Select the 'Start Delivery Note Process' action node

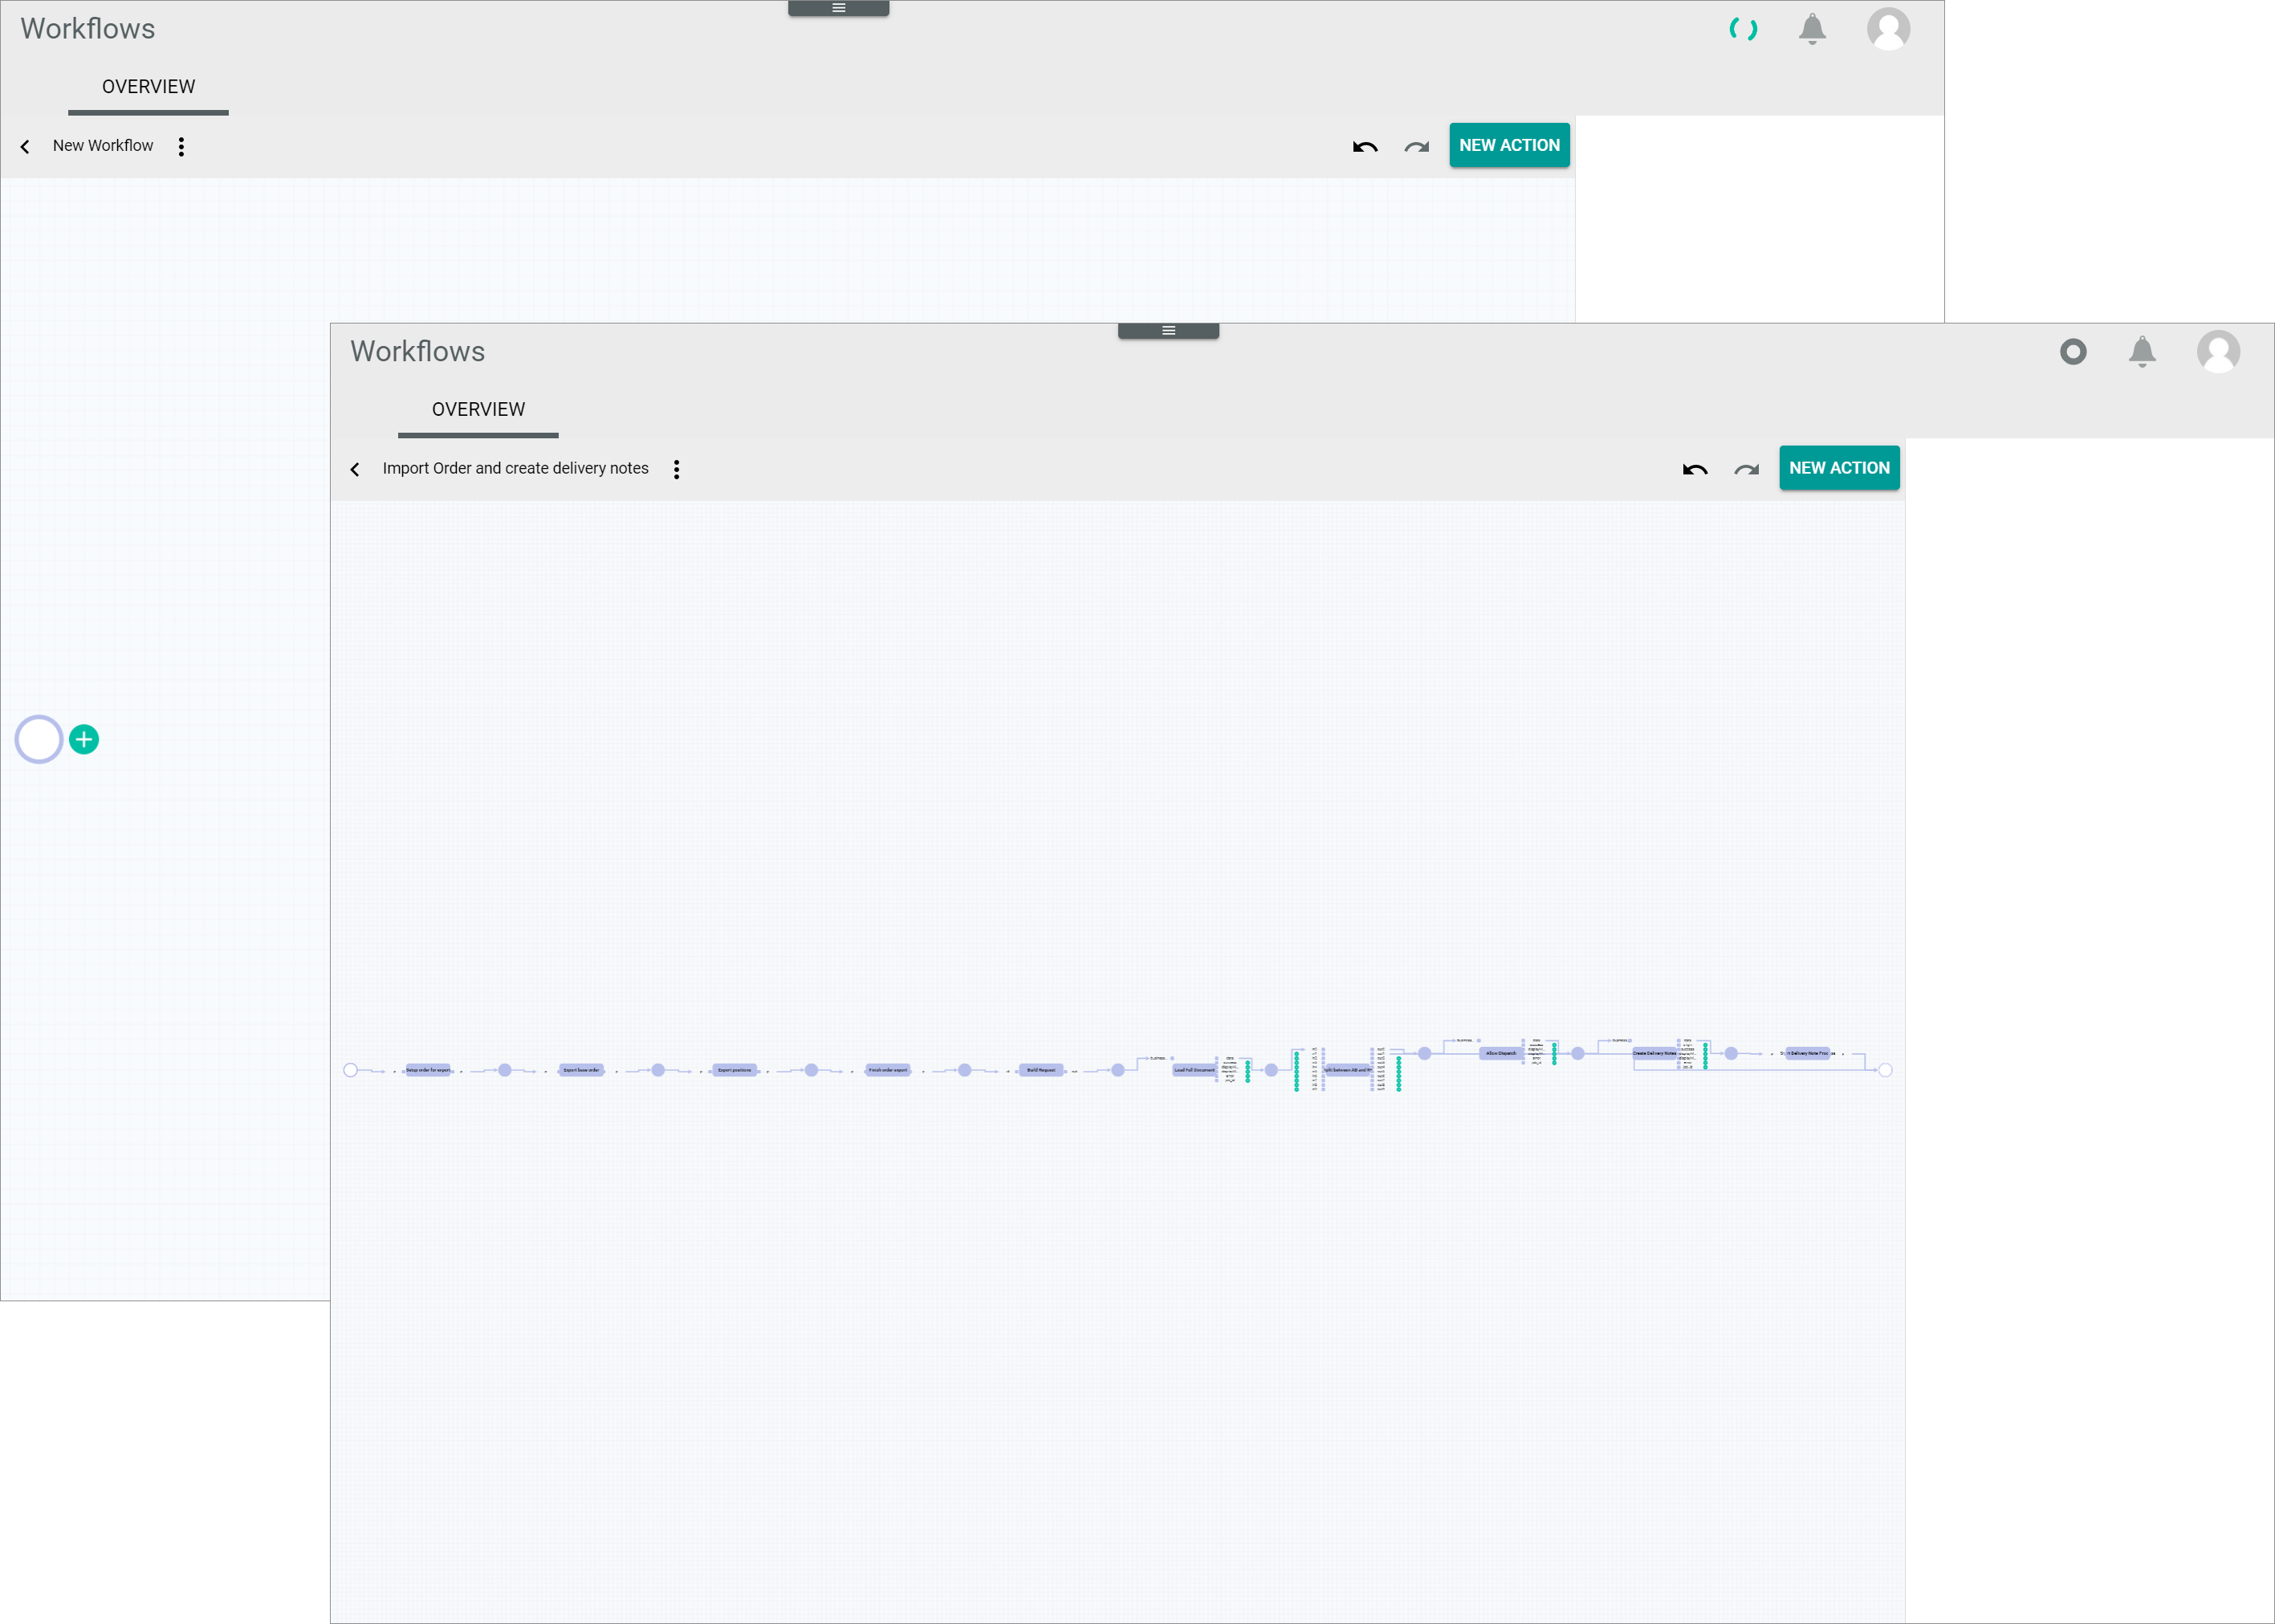(1807, 1053)
